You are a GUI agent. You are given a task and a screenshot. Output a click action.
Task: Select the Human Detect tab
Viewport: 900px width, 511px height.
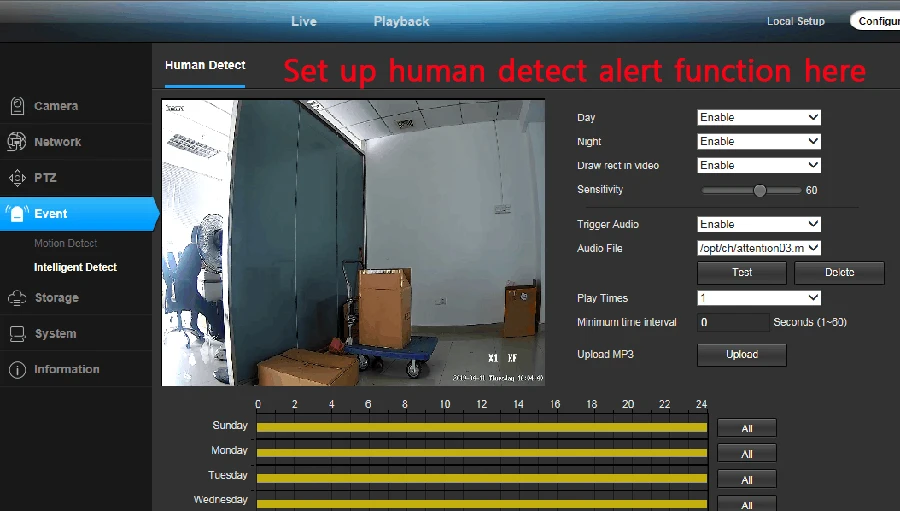(205, 65)
